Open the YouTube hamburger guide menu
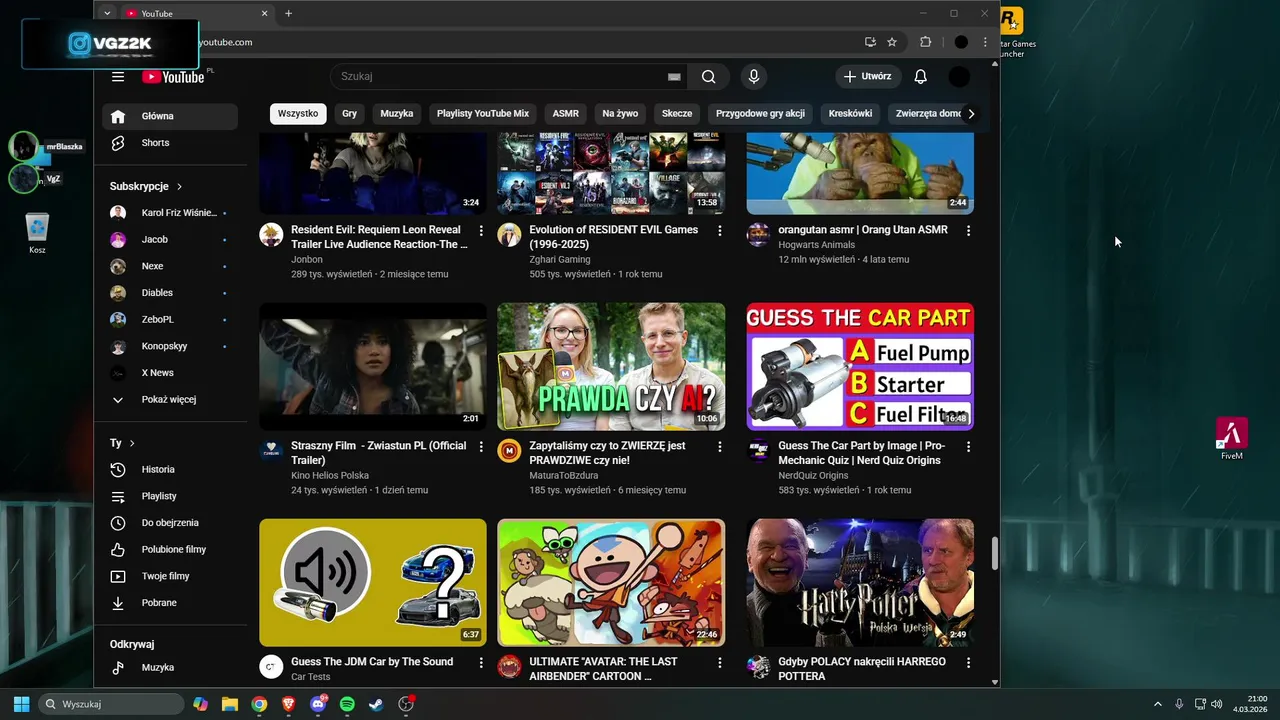1280x720 pixels. click(x=118, y=77)
